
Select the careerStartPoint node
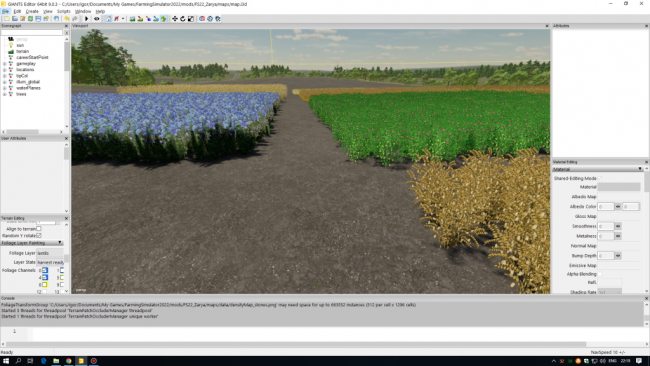(32, 57)
